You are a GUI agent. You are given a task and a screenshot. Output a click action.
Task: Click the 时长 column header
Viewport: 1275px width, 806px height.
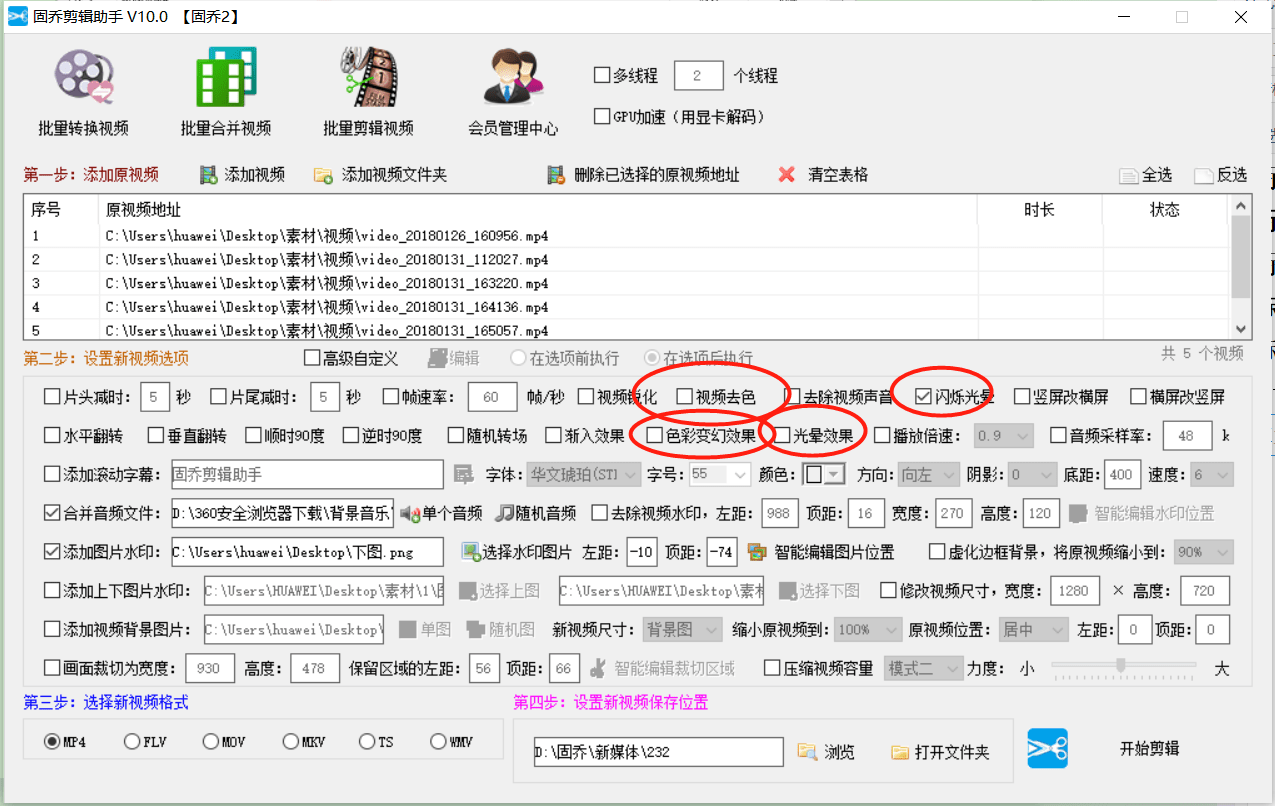click(x=1039, y=209)
